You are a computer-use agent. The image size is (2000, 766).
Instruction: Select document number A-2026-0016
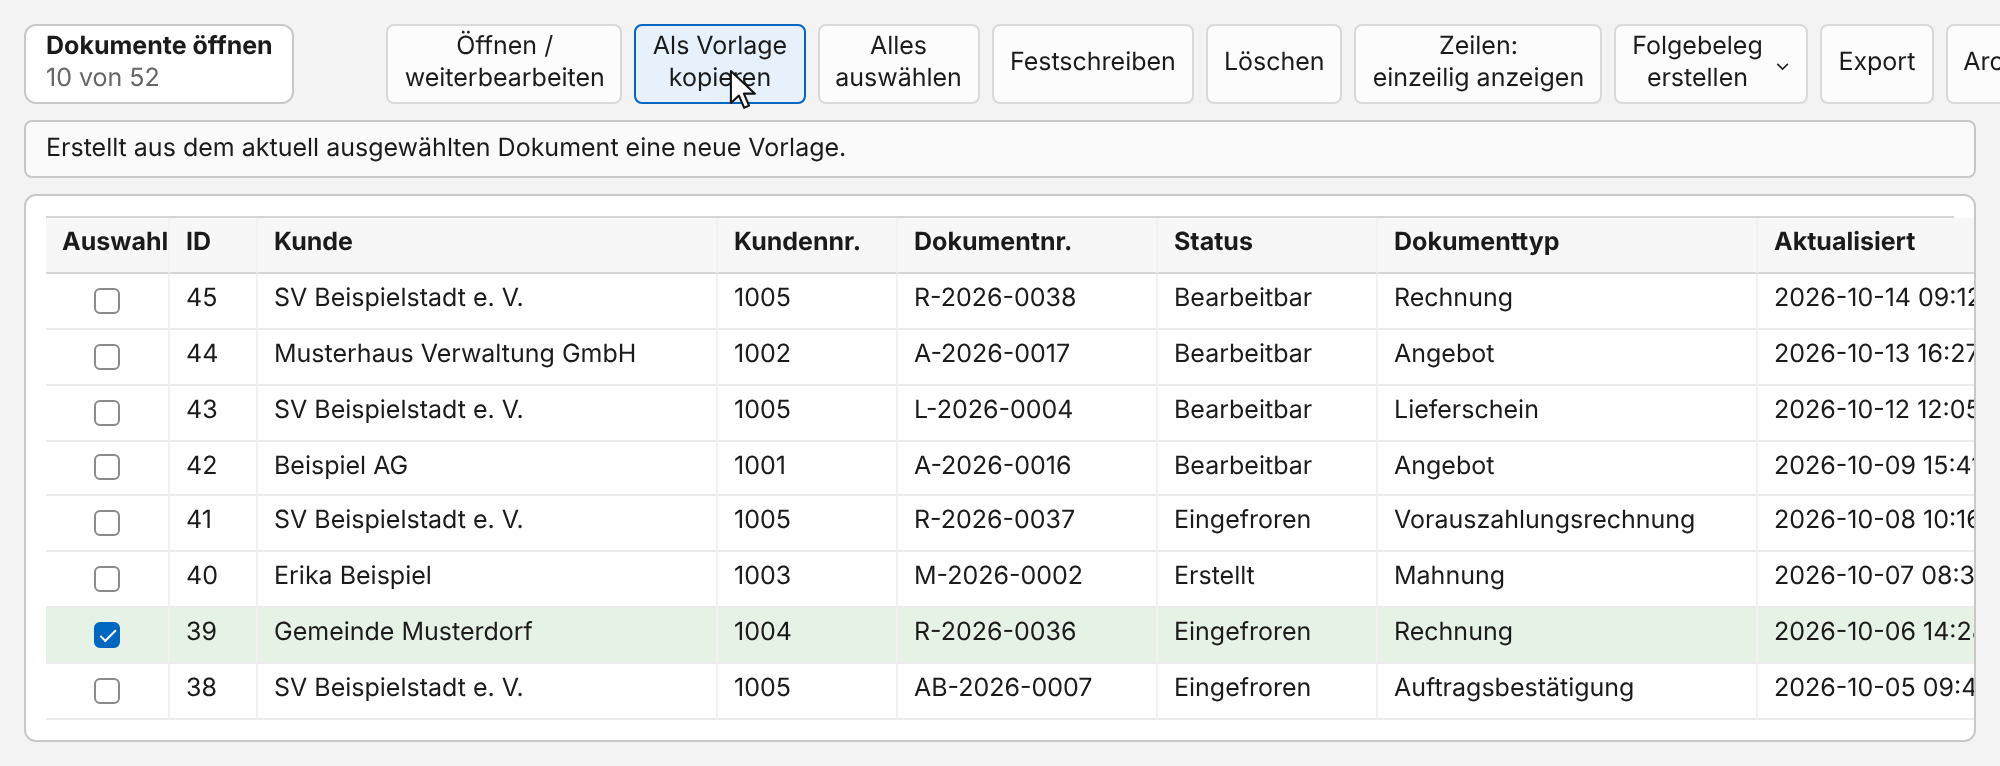click(x=992, y=466)
